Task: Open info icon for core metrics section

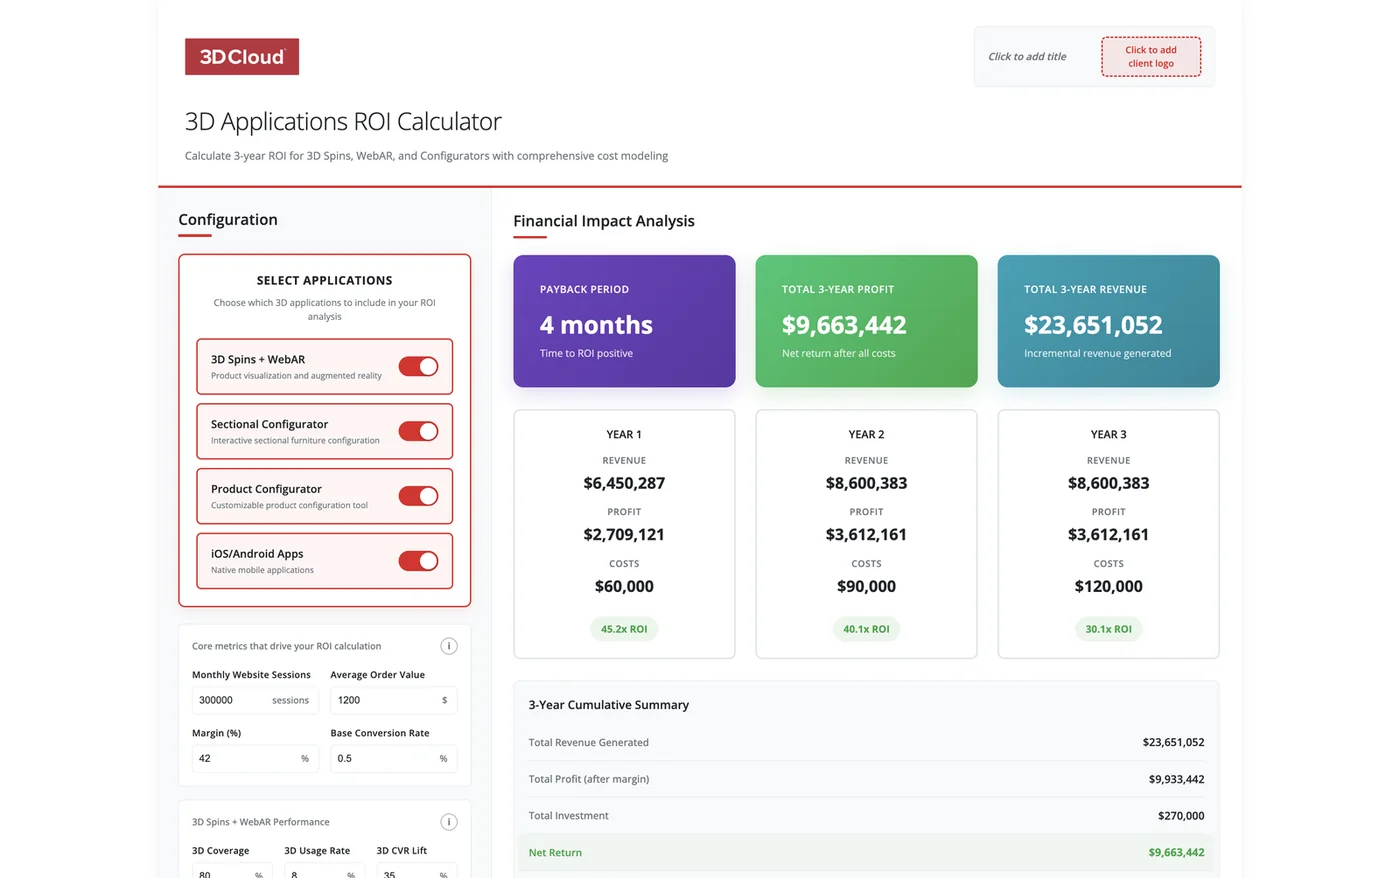Action: (x=449, y=646)
